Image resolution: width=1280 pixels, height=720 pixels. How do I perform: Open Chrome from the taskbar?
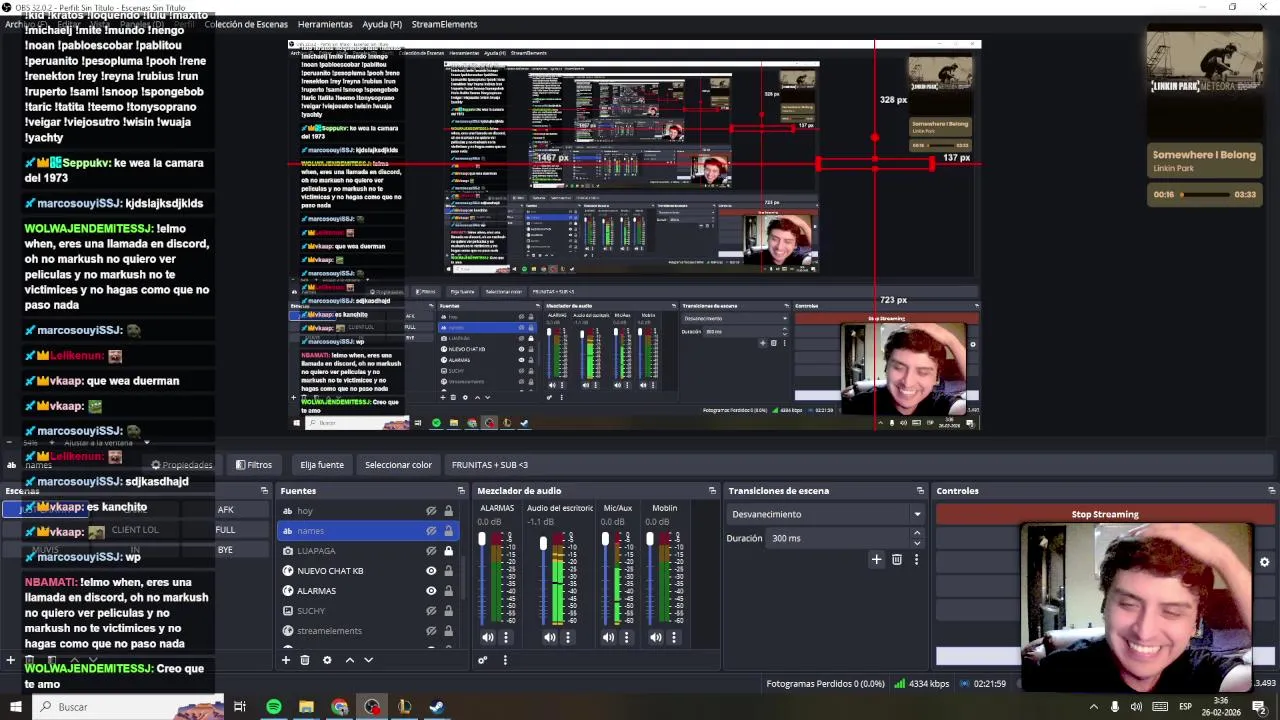[x=340, y=707]
